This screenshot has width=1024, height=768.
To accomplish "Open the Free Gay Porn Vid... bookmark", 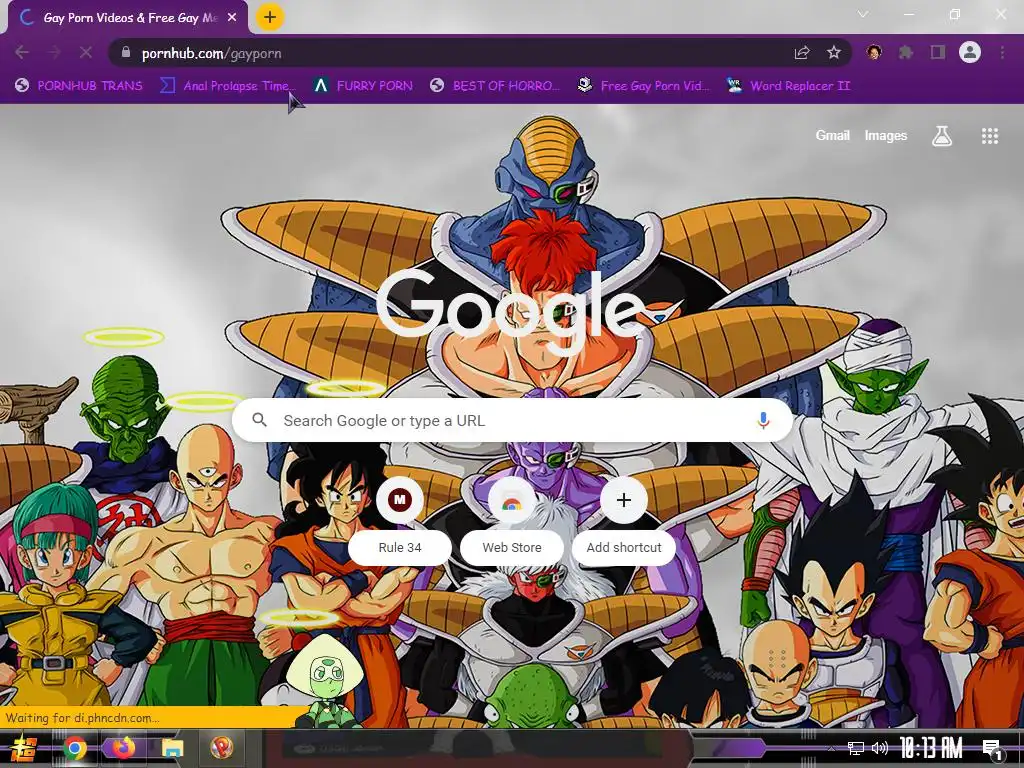I will coord(643,86).
